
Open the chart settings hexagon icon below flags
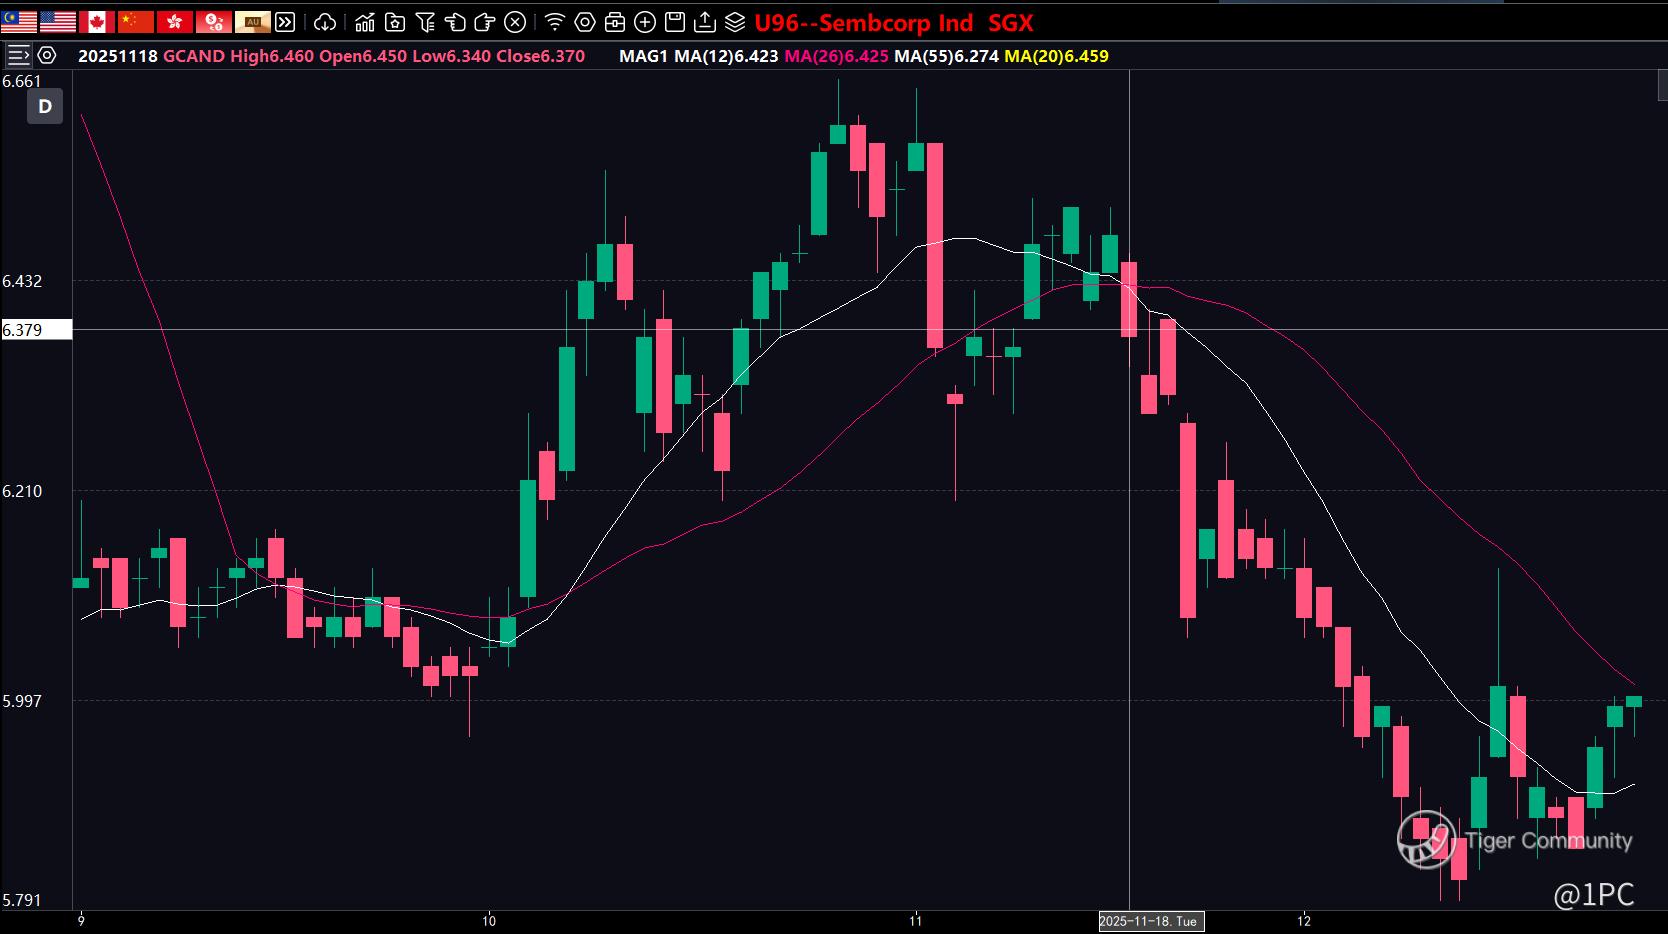[x=47, y=56]
